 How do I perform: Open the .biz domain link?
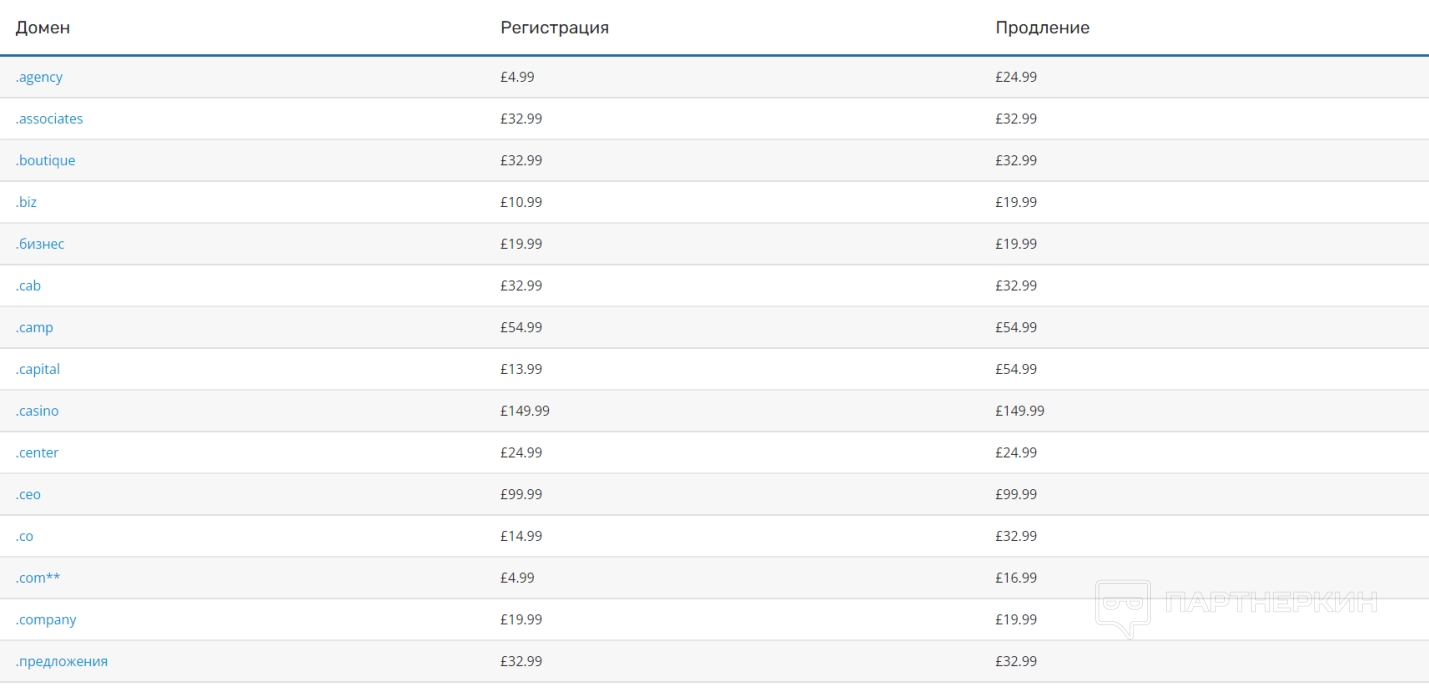pos(26,202)
